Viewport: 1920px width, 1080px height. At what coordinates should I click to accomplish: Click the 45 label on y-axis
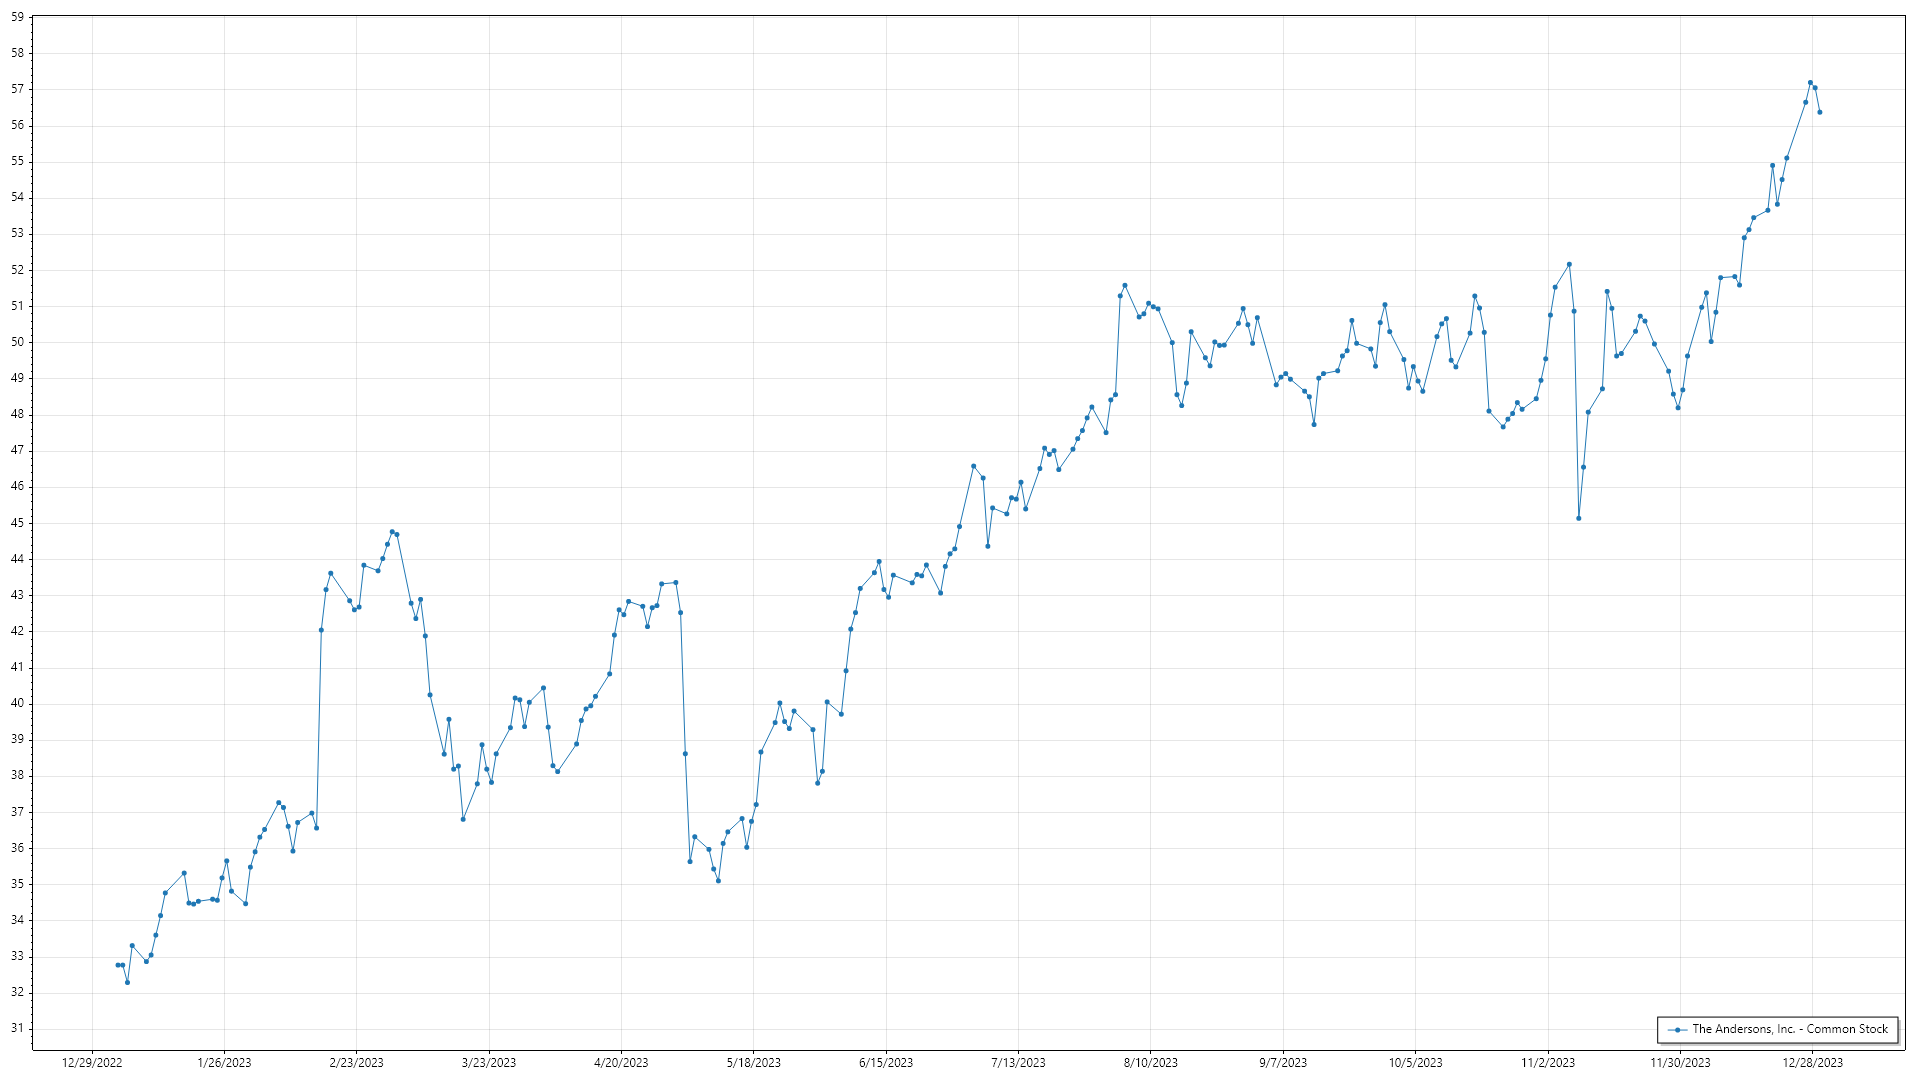(17, 523)
